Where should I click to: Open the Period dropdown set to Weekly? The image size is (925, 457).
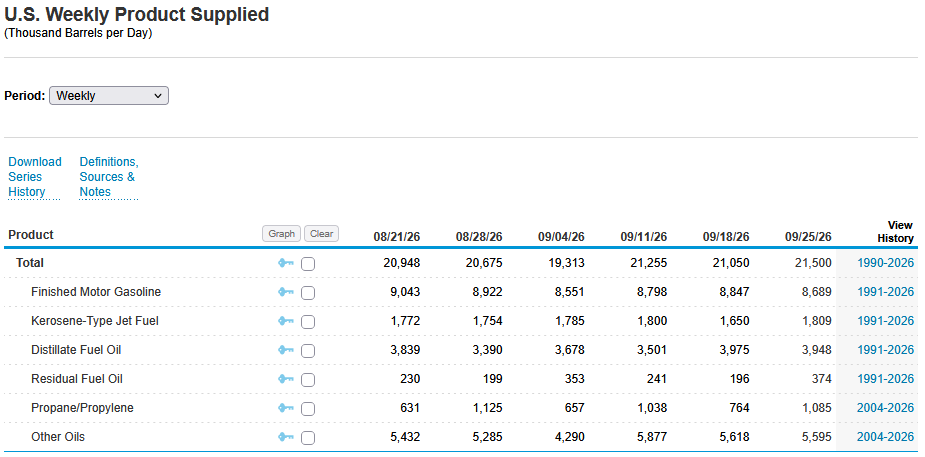(x=109, y=96)
